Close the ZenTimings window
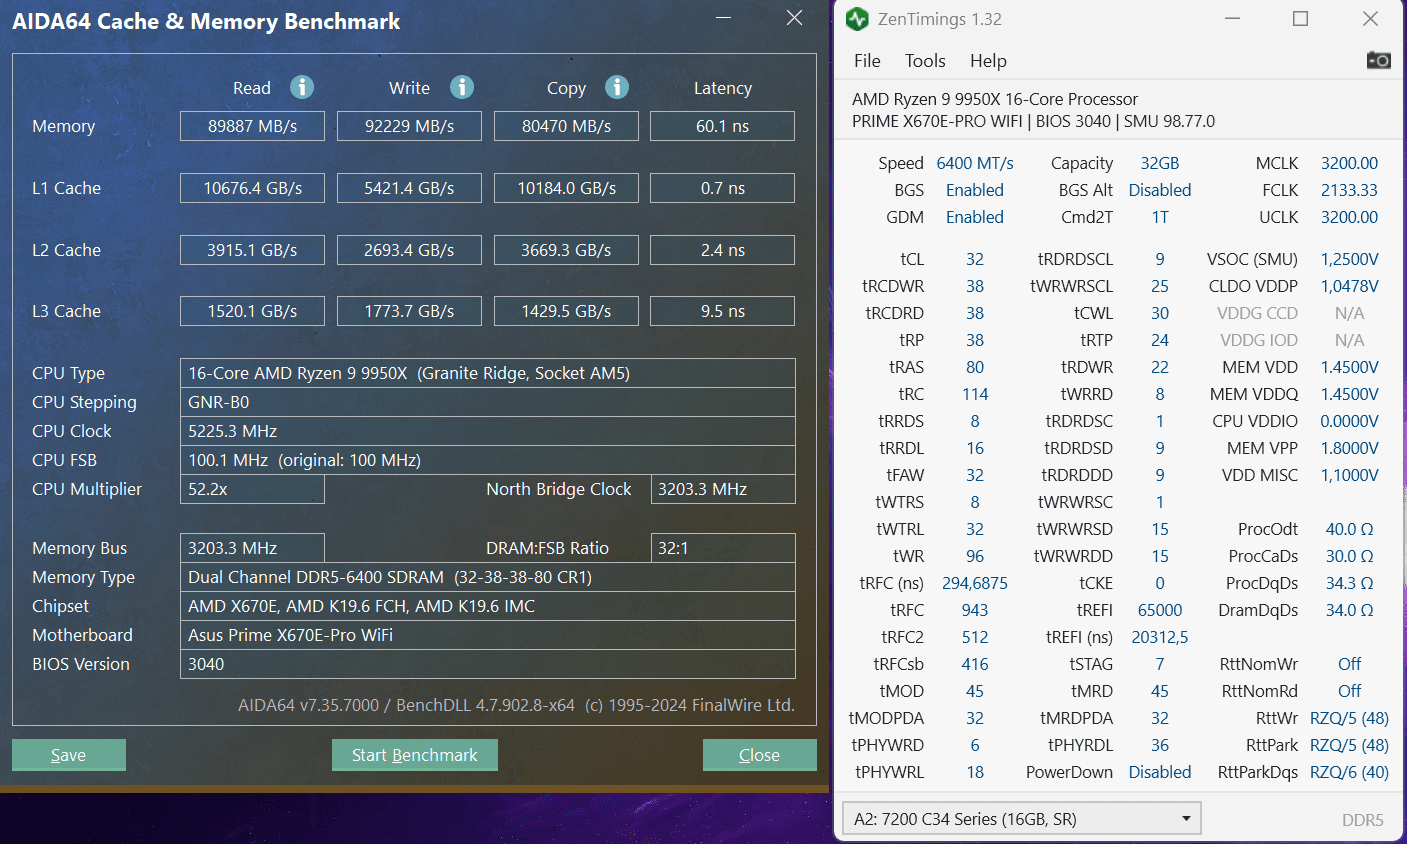This screenshot has height=844, width=1407. [1370, 19]
